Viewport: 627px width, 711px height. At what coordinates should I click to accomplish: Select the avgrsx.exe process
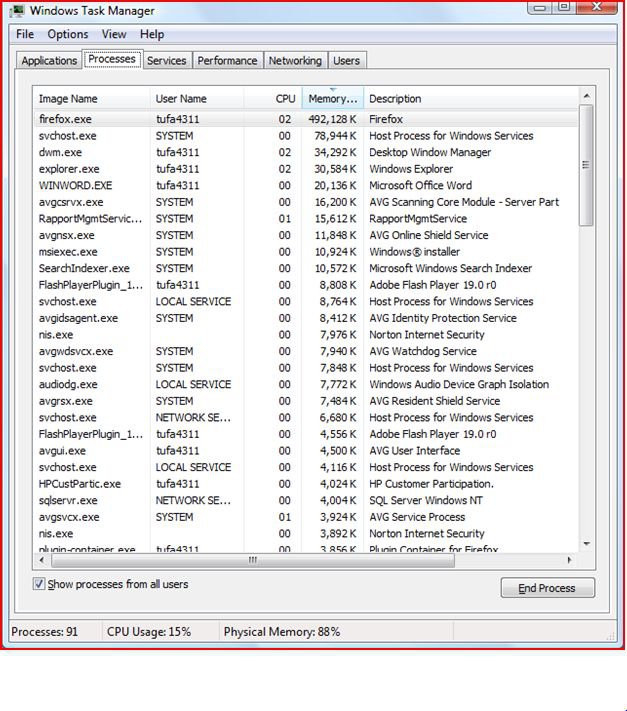(x=306, y=401)
